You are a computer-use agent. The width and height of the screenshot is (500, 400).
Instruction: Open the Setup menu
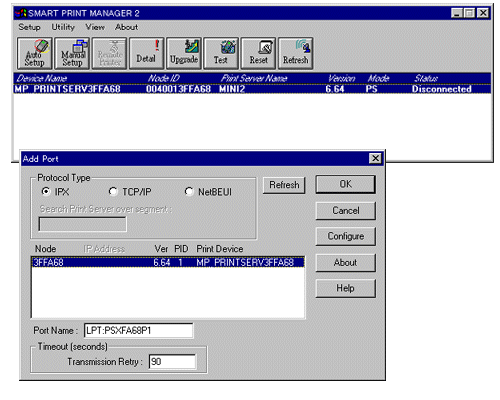pyautogui.click(x=29, y=27)
